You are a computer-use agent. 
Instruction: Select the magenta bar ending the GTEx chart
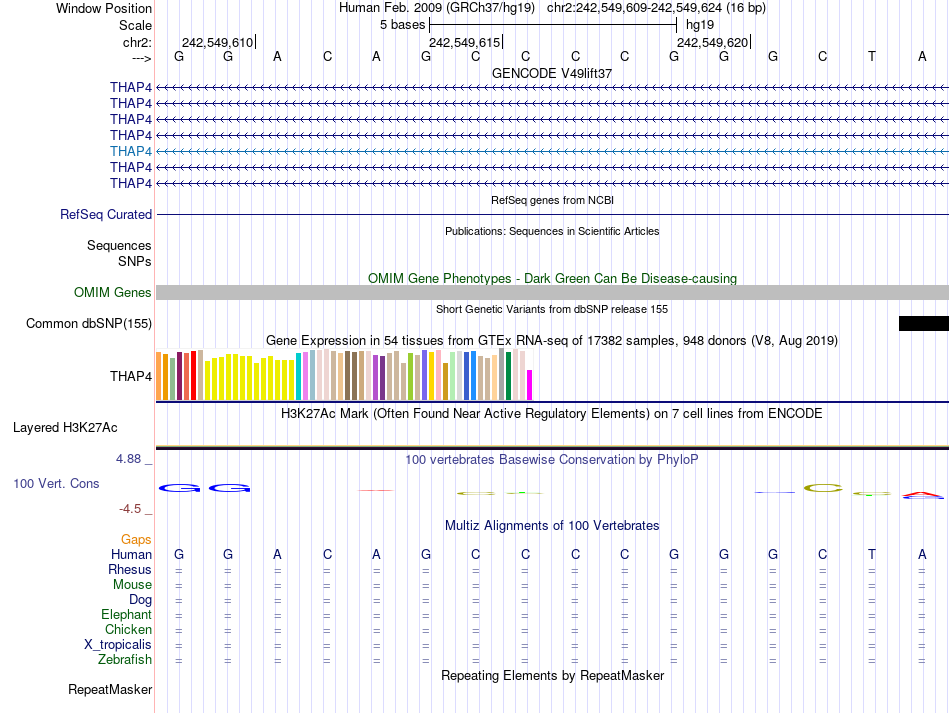point(530,385)
